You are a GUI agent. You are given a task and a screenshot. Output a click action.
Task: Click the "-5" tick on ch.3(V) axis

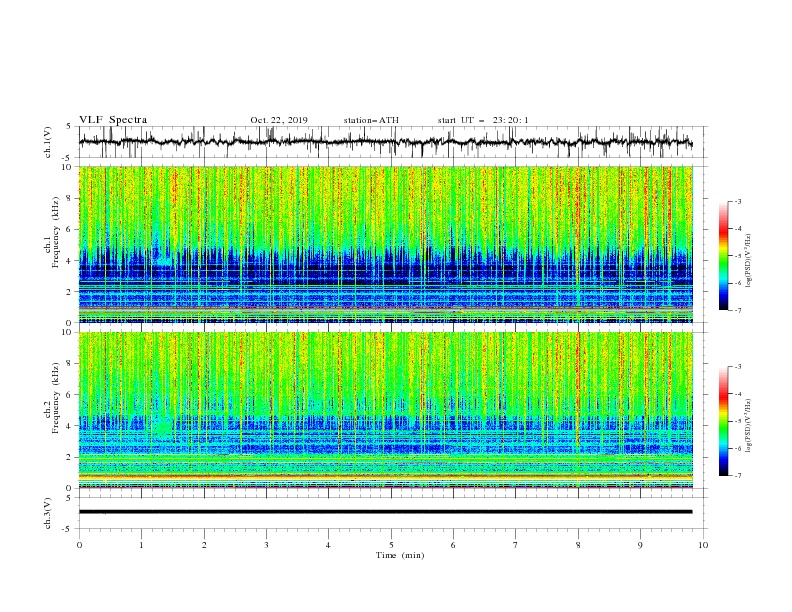68,529
